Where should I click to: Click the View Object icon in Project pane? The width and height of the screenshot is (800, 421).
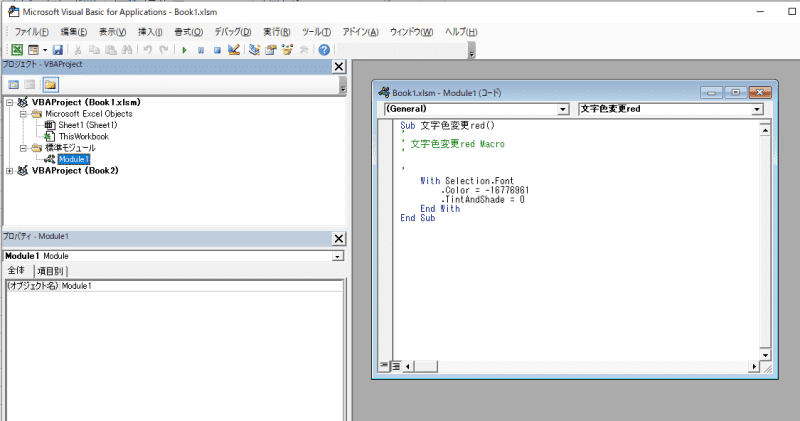(x=30, y=85)
